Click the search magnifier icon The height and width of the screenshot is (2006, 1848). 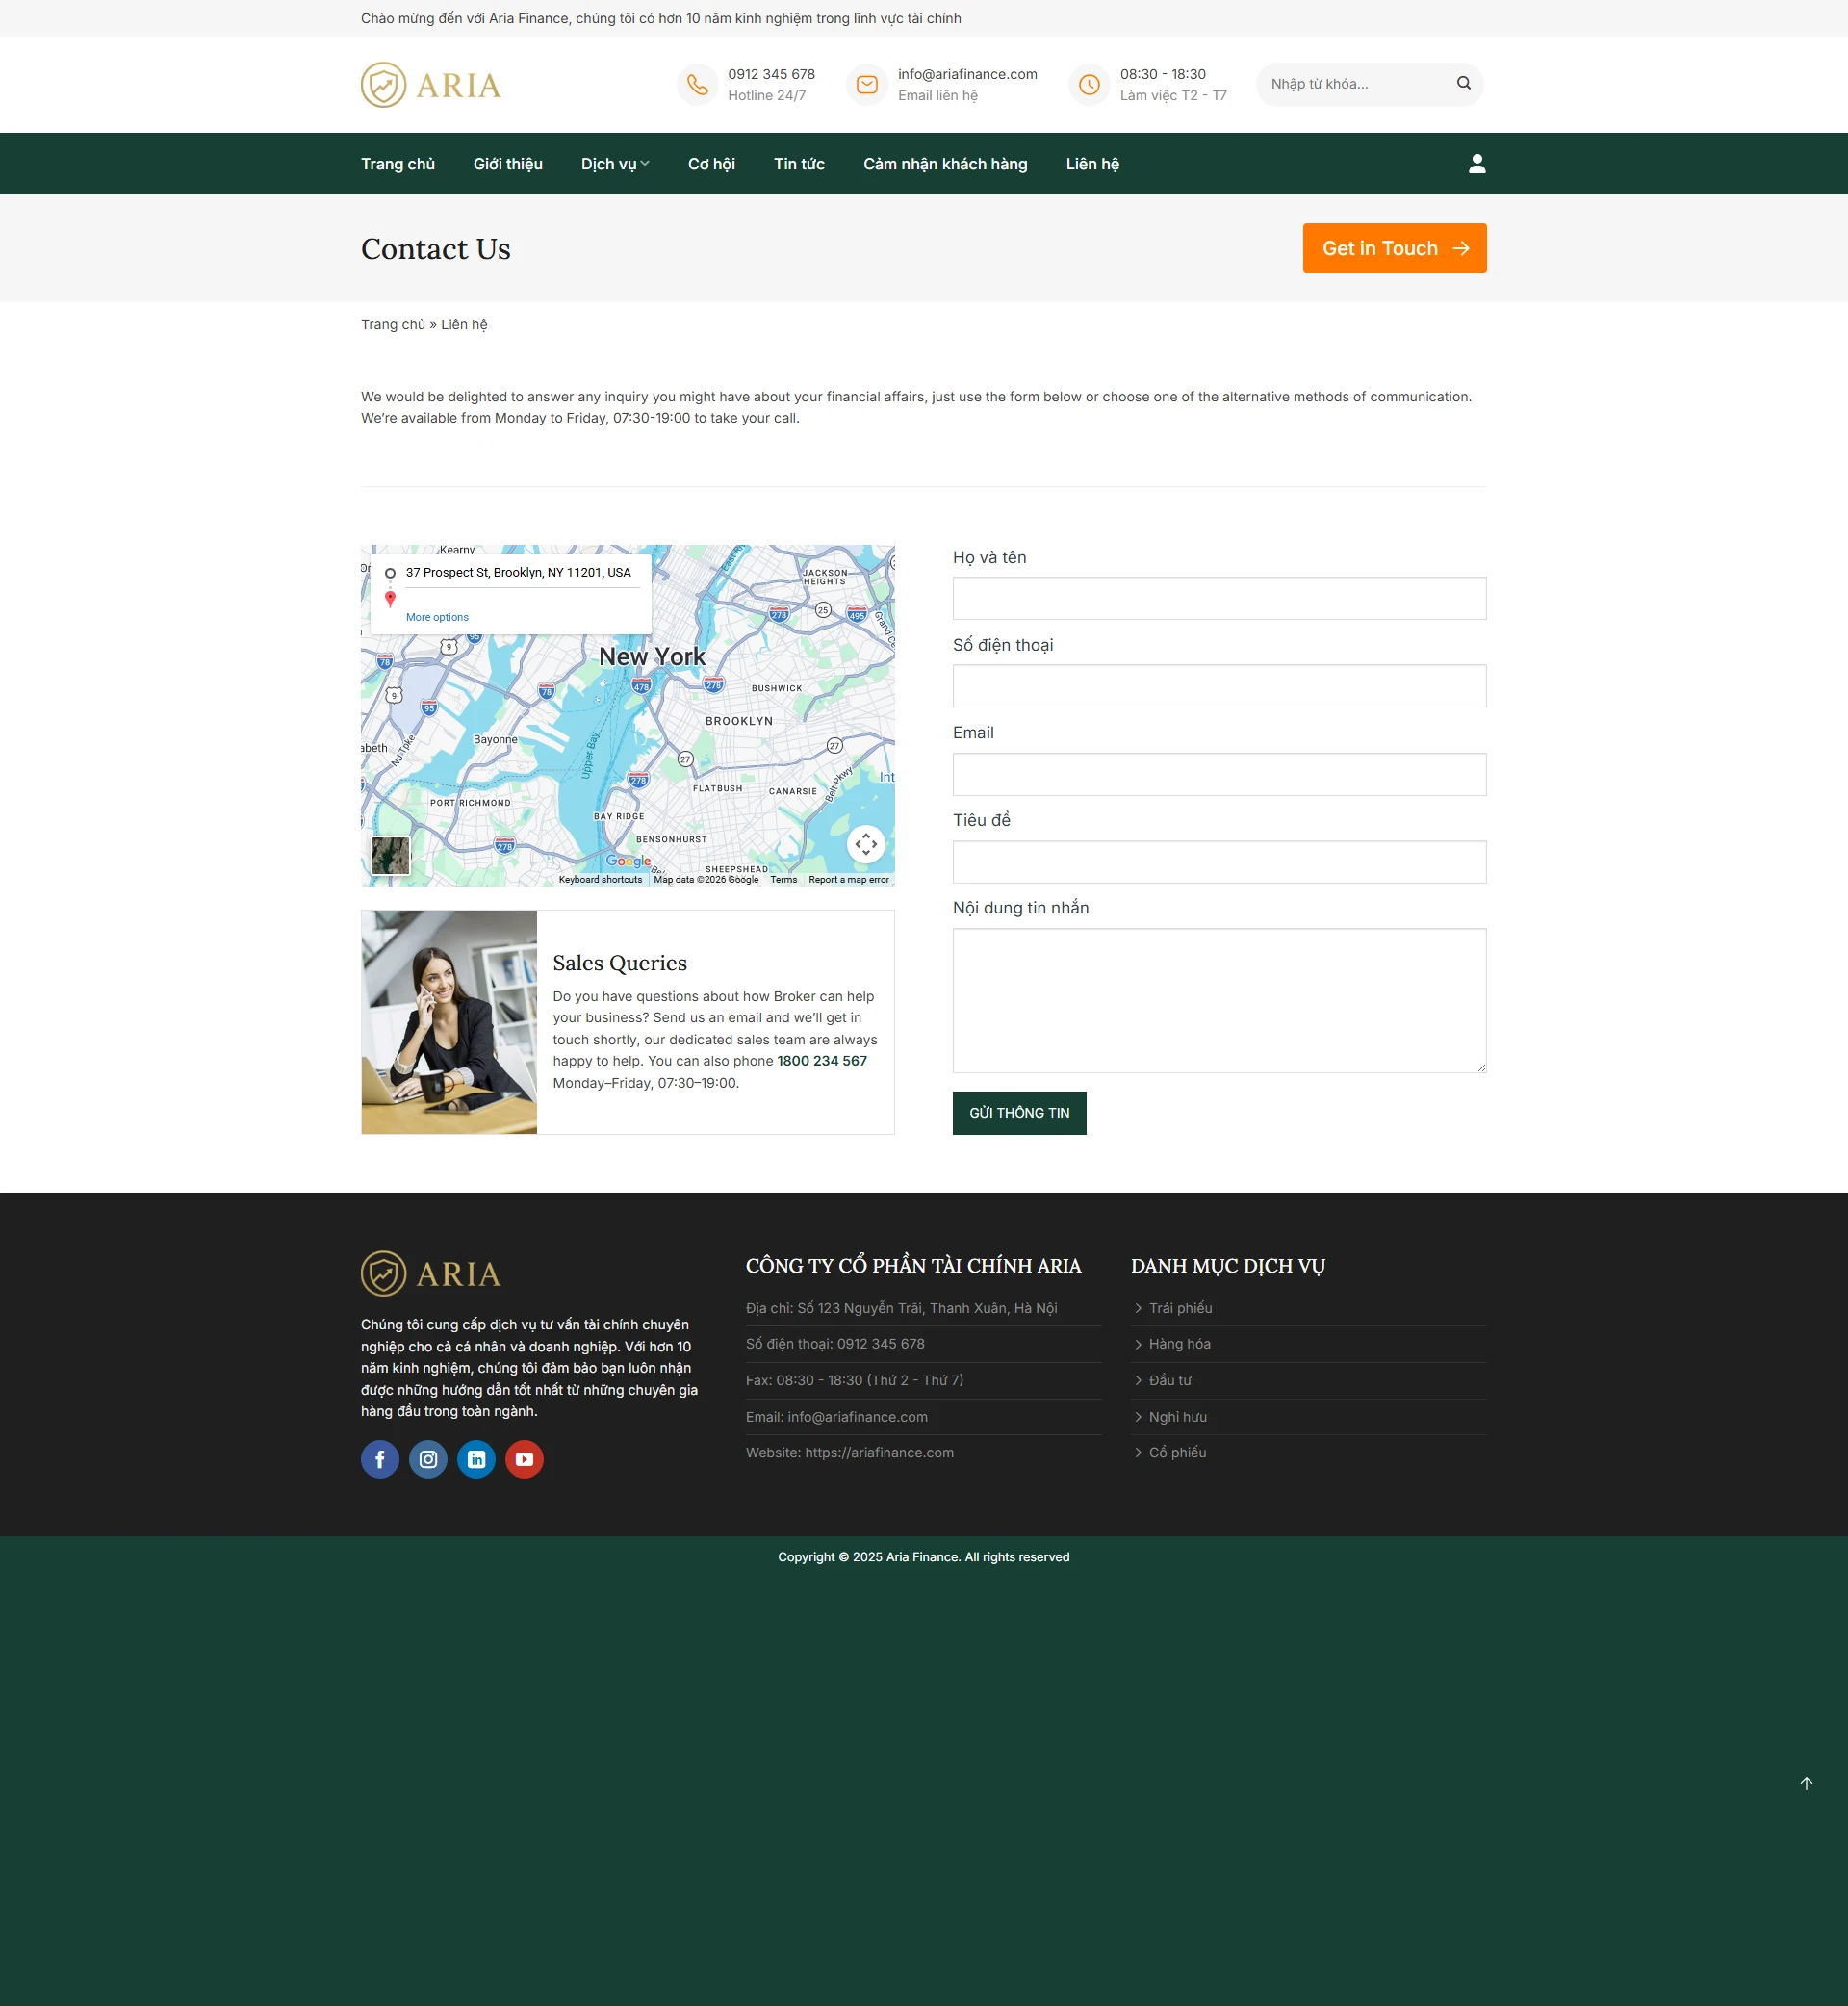pyautogui.click(x=1463, y=83)
